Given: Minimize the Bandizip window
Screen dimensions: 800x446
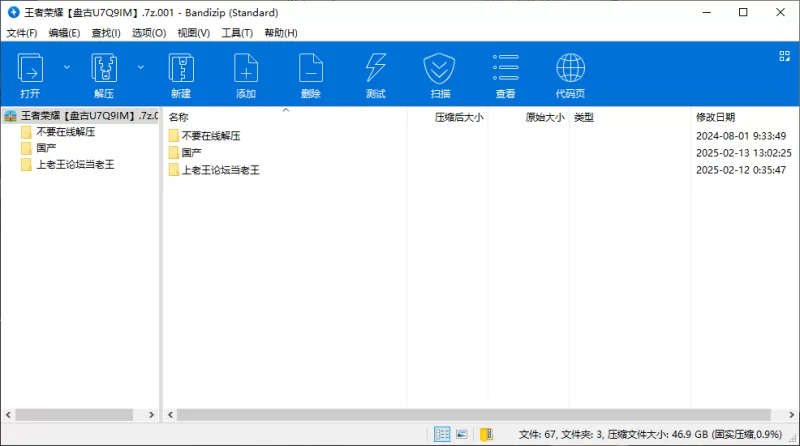Looking at the screenshot, I should click(707, 12).
